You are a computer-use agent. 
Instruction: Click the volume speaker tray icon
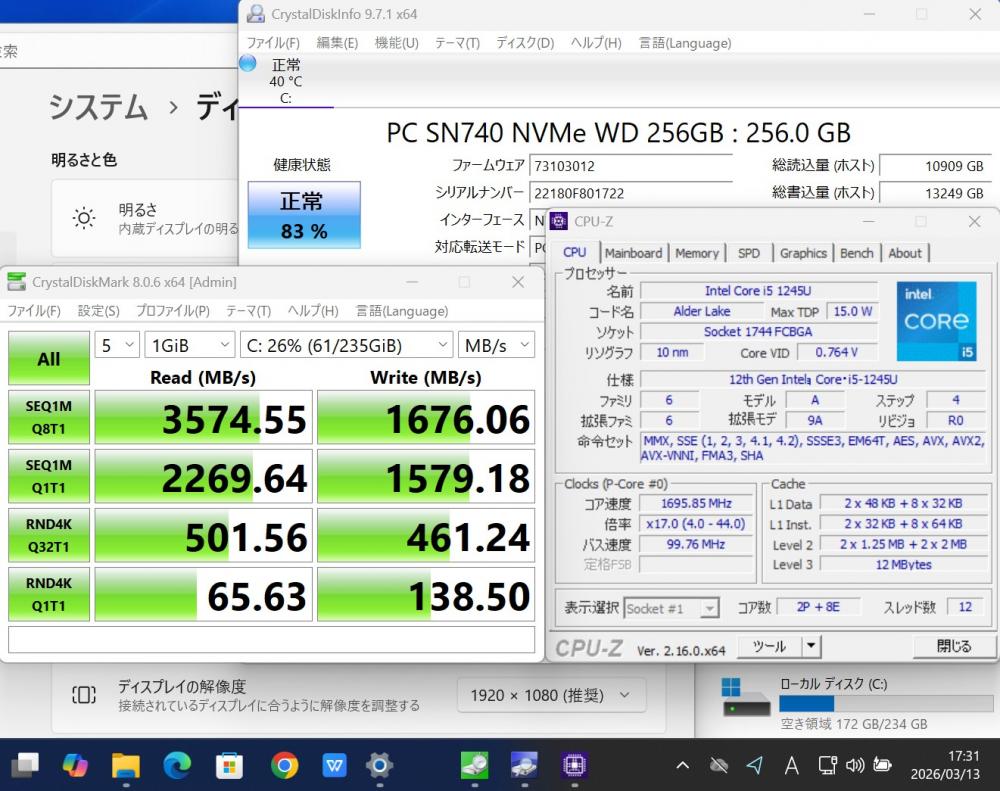point(855,765)
